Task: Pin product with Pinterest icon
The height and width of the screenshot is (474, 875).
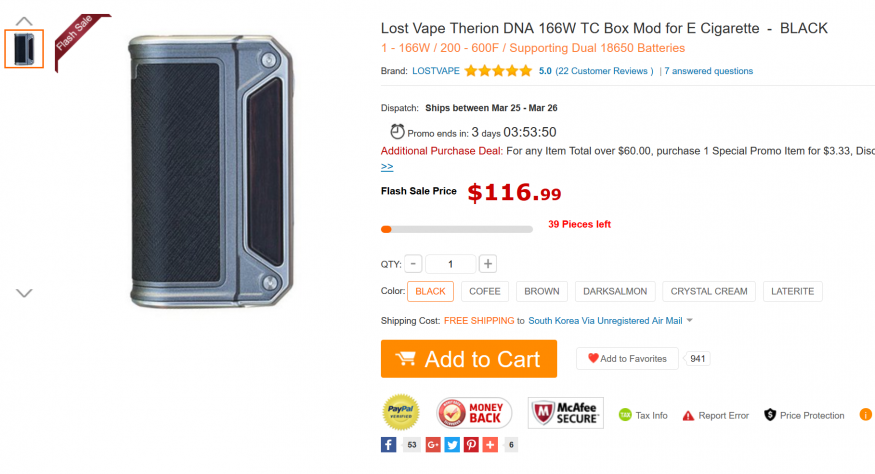Action: pos(471,445)
